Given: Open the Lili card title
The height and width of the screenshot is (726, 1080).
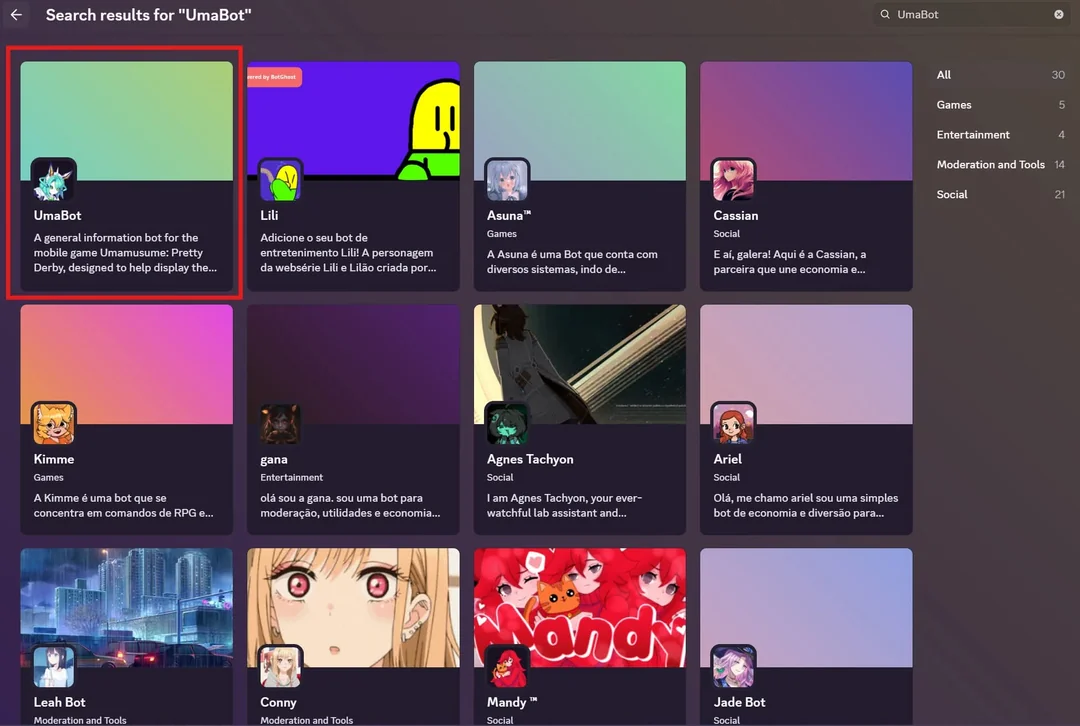Looking at the screenshot, I should coord(269,216).
